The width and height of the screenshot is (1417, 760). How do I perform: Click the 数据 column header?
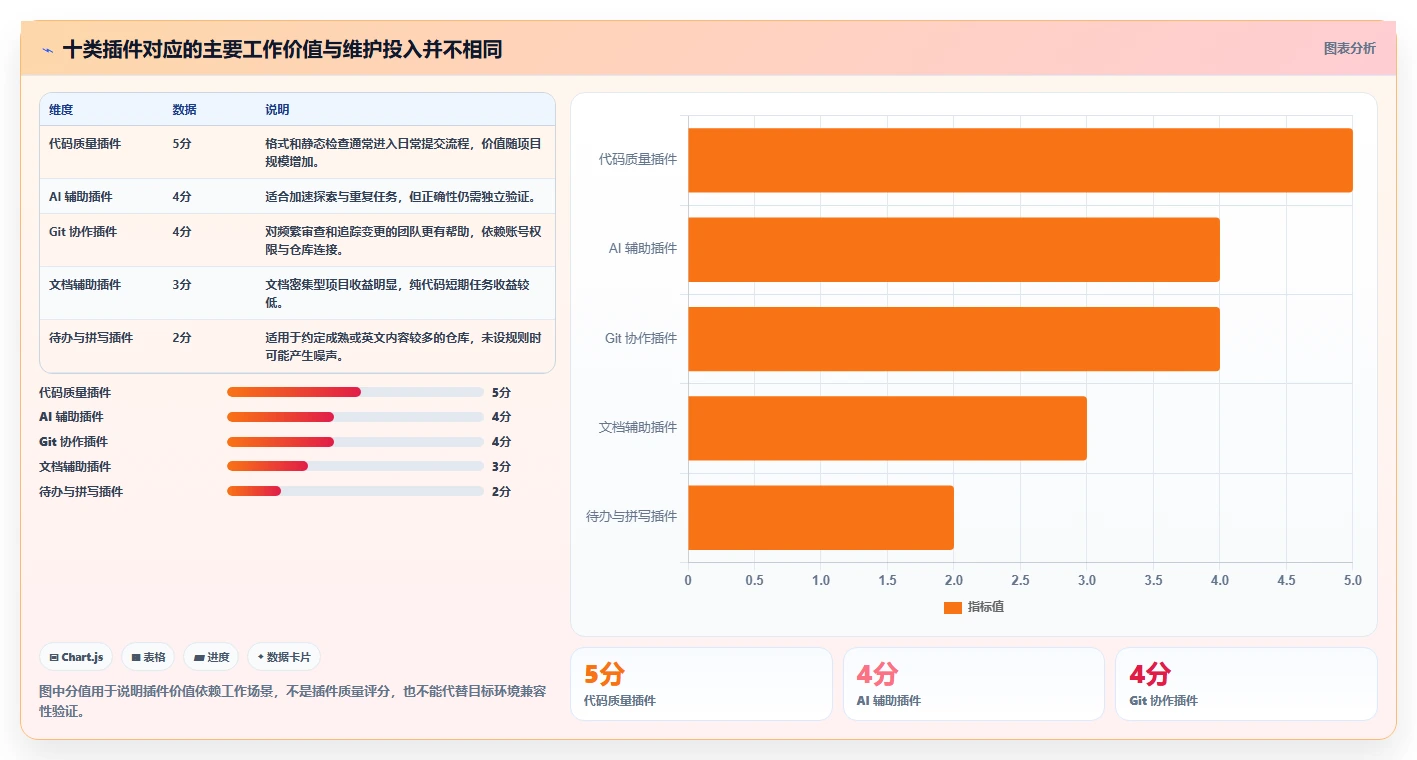tap(184, 110)
